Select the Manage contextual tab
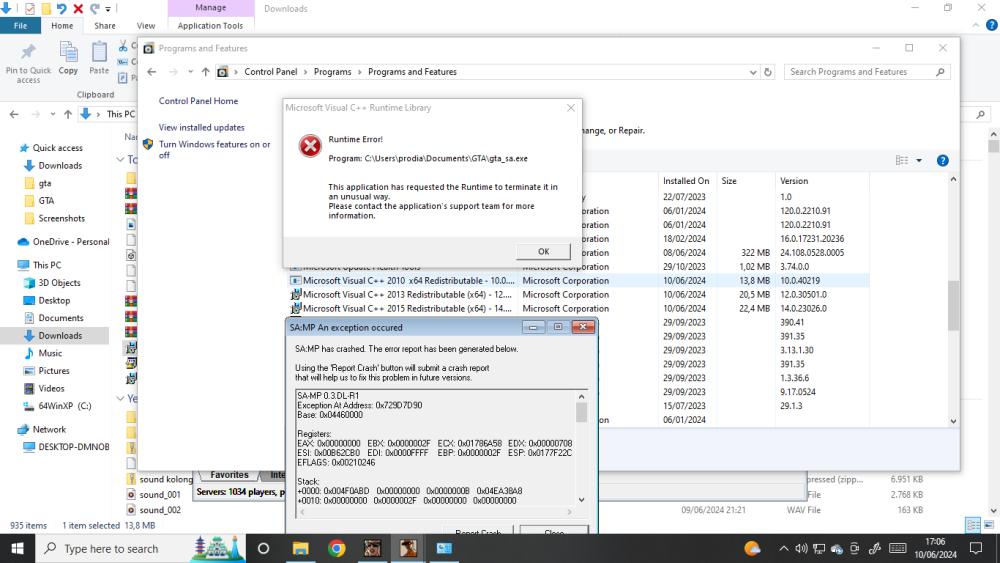 click(210, 8)
